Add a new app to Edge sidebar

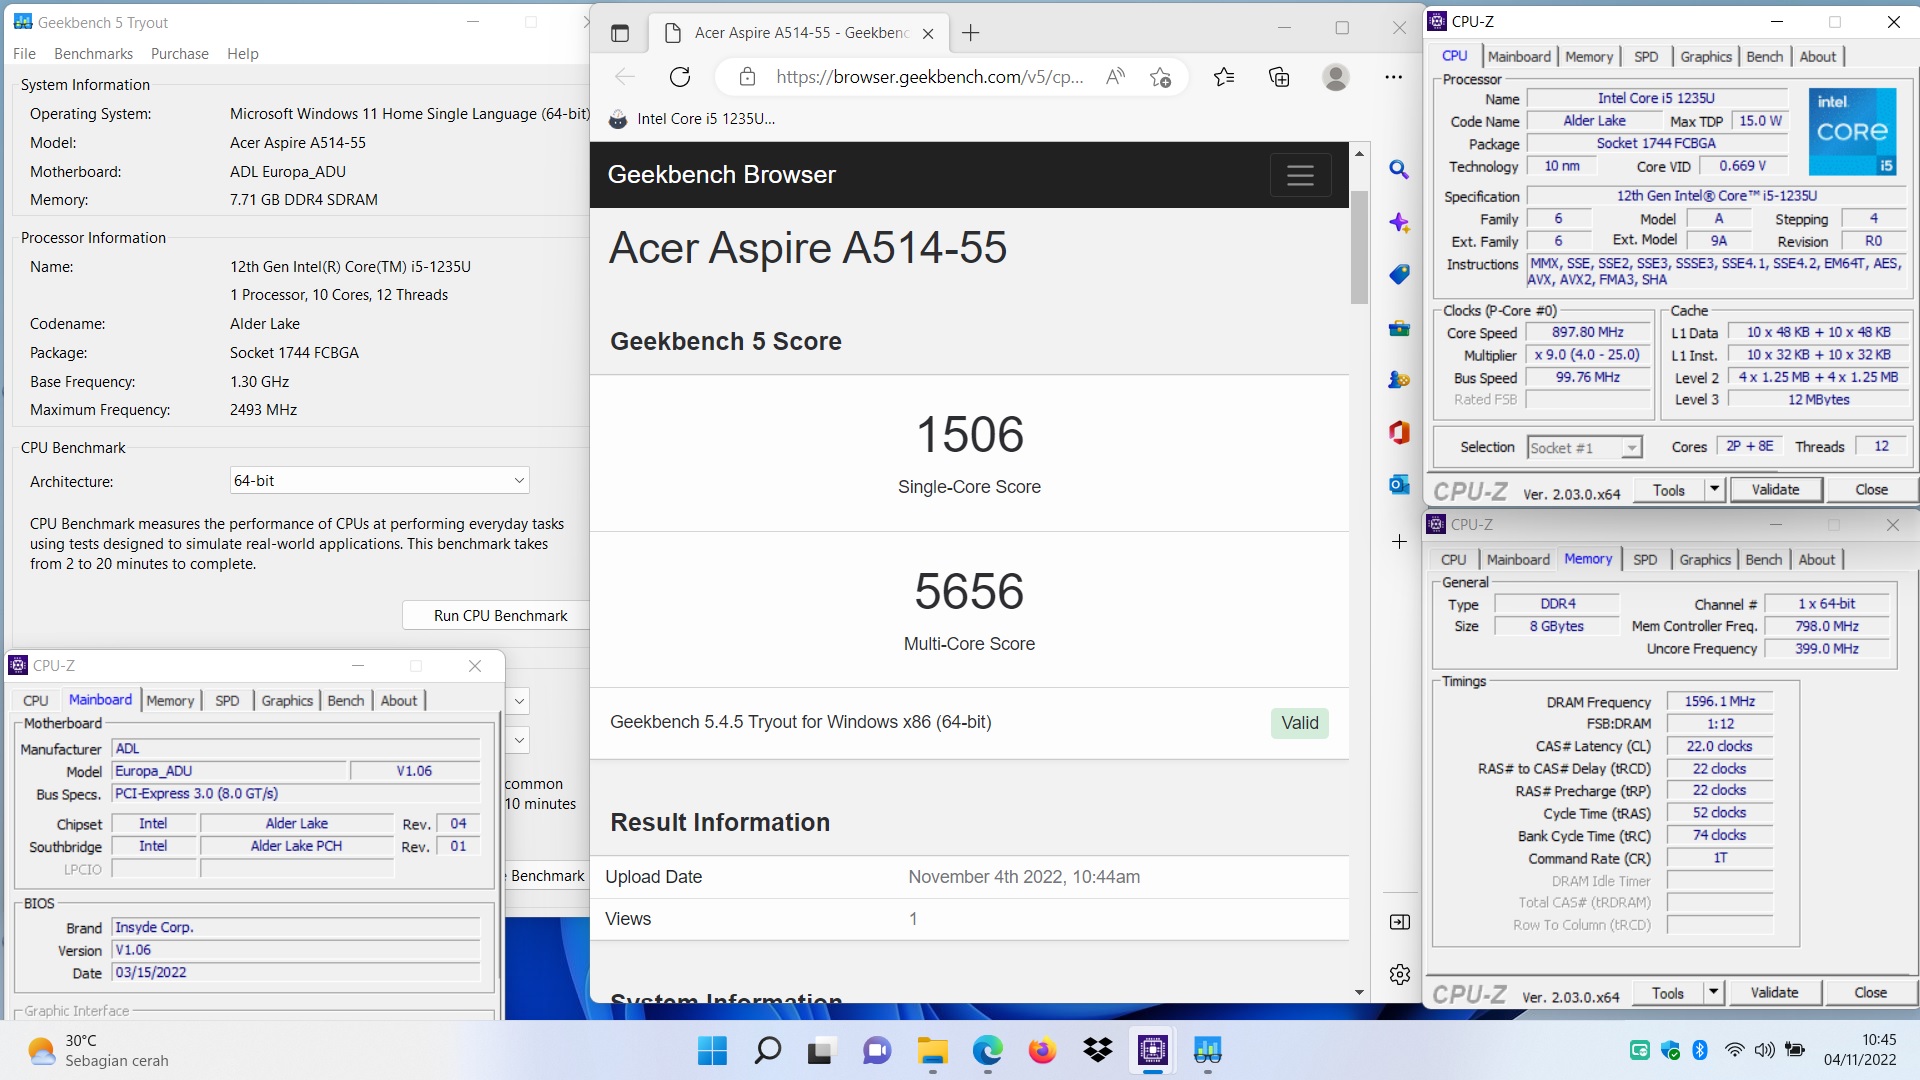1399,541
